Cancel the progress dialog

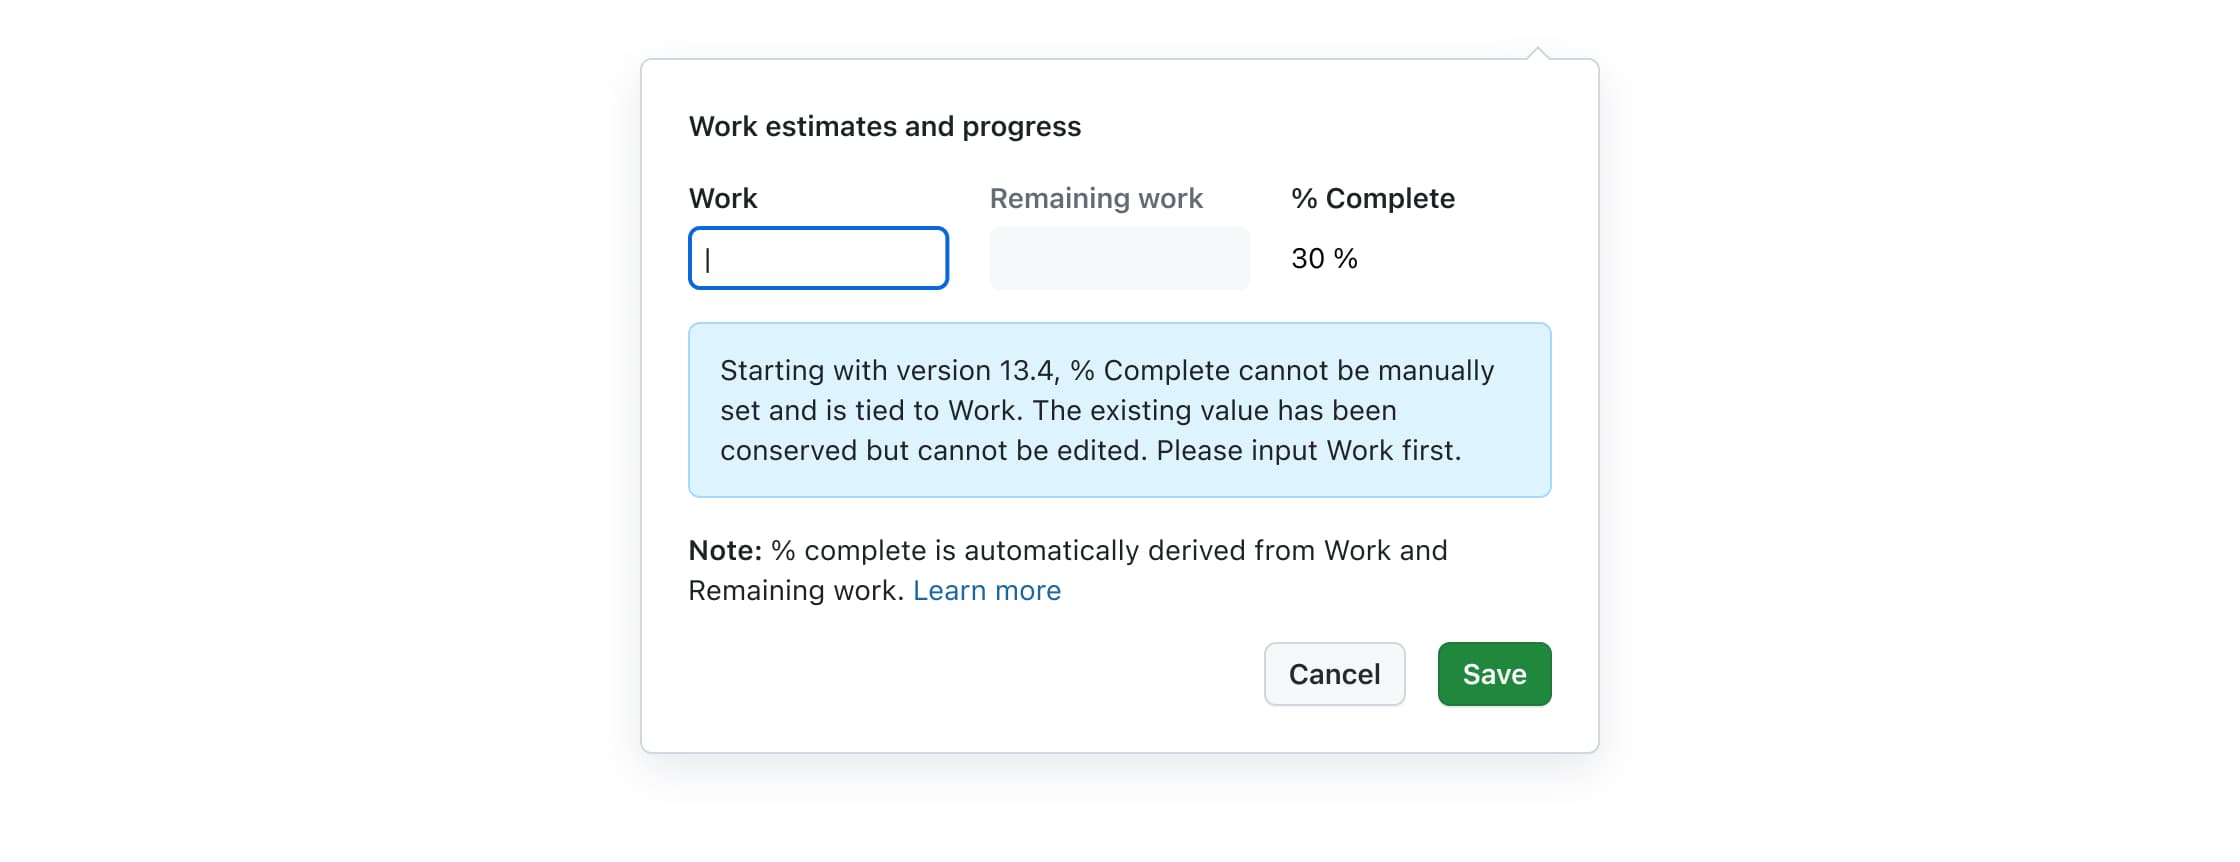click(1334, 674)
